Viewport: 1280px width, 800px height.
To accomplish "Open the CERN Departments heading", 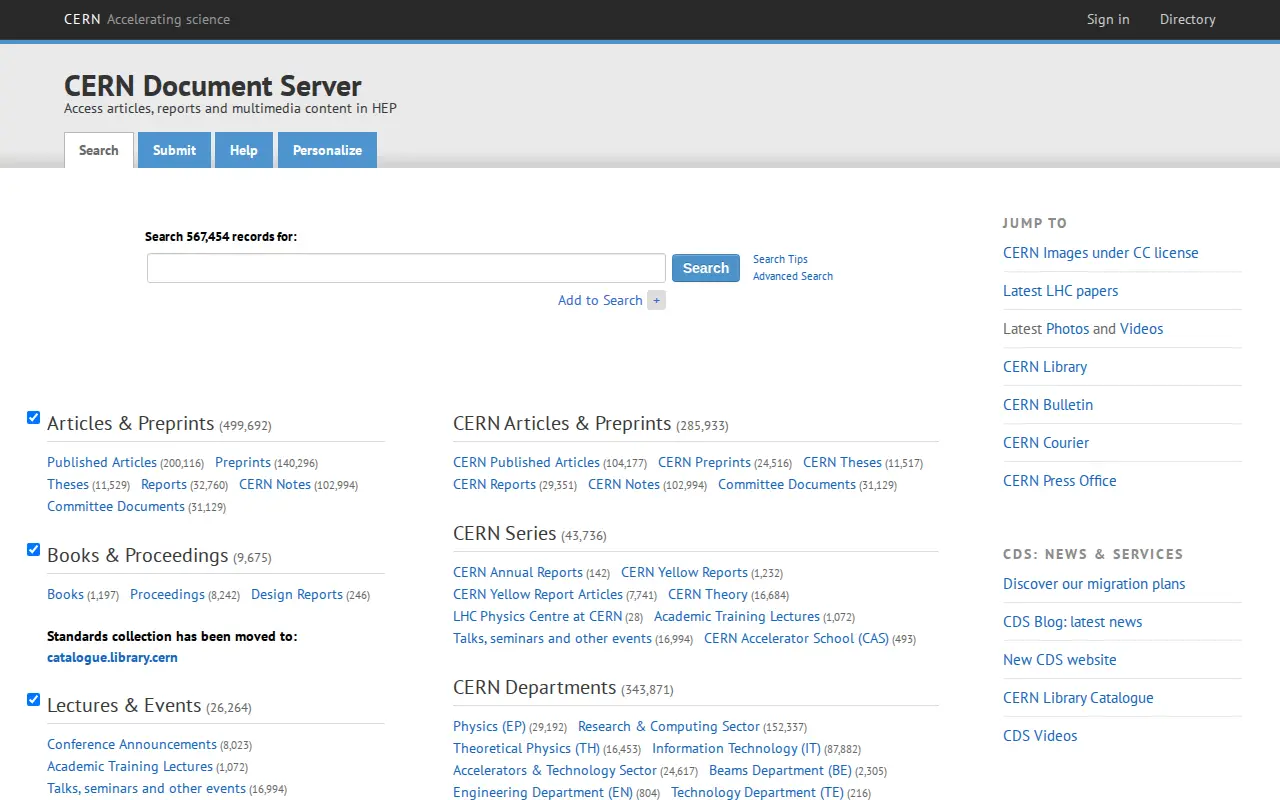I will coord(534,687).
